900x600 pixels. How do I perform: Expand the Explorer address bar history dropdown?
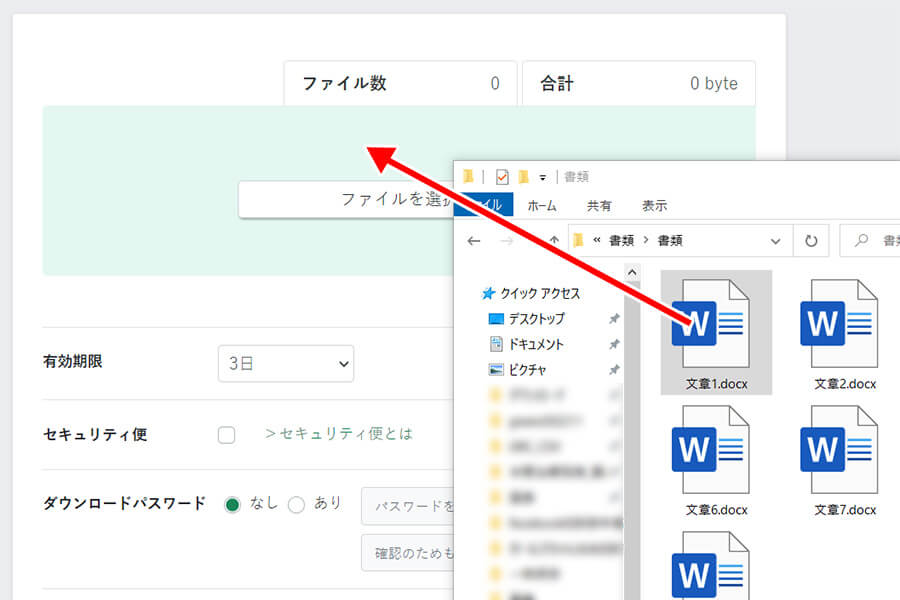click(x=775, y=241)
